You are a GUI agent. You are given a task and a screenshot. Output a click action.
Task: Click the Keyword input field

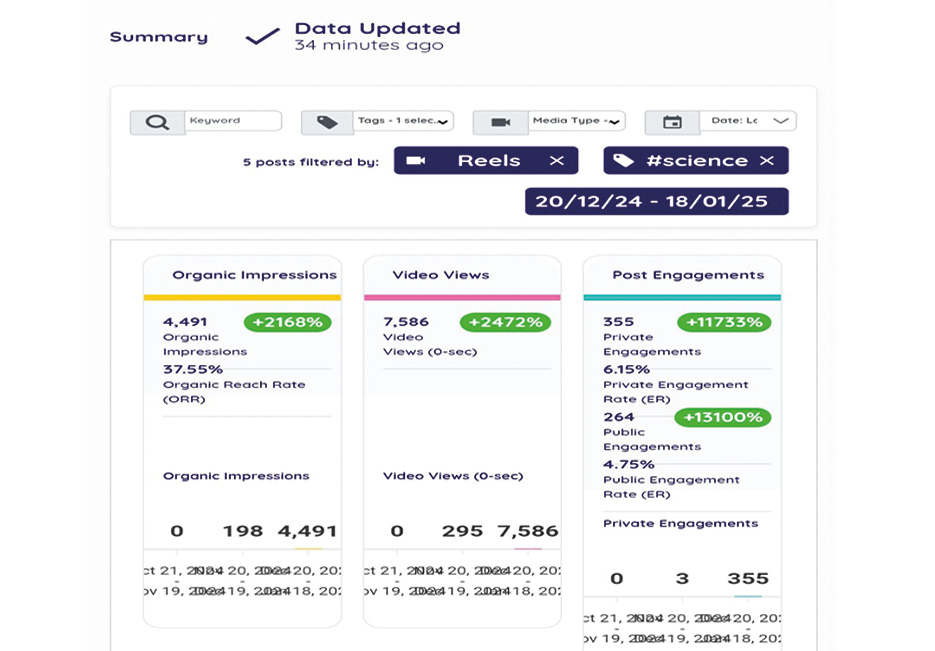click(x=233, y=120)
